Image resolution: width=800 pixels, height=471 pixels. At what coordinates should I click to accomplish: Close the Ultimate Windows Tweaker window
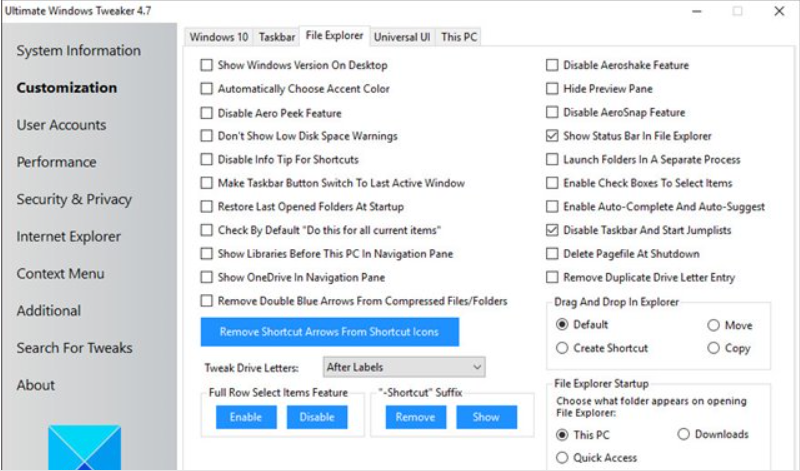coord(779,11)
